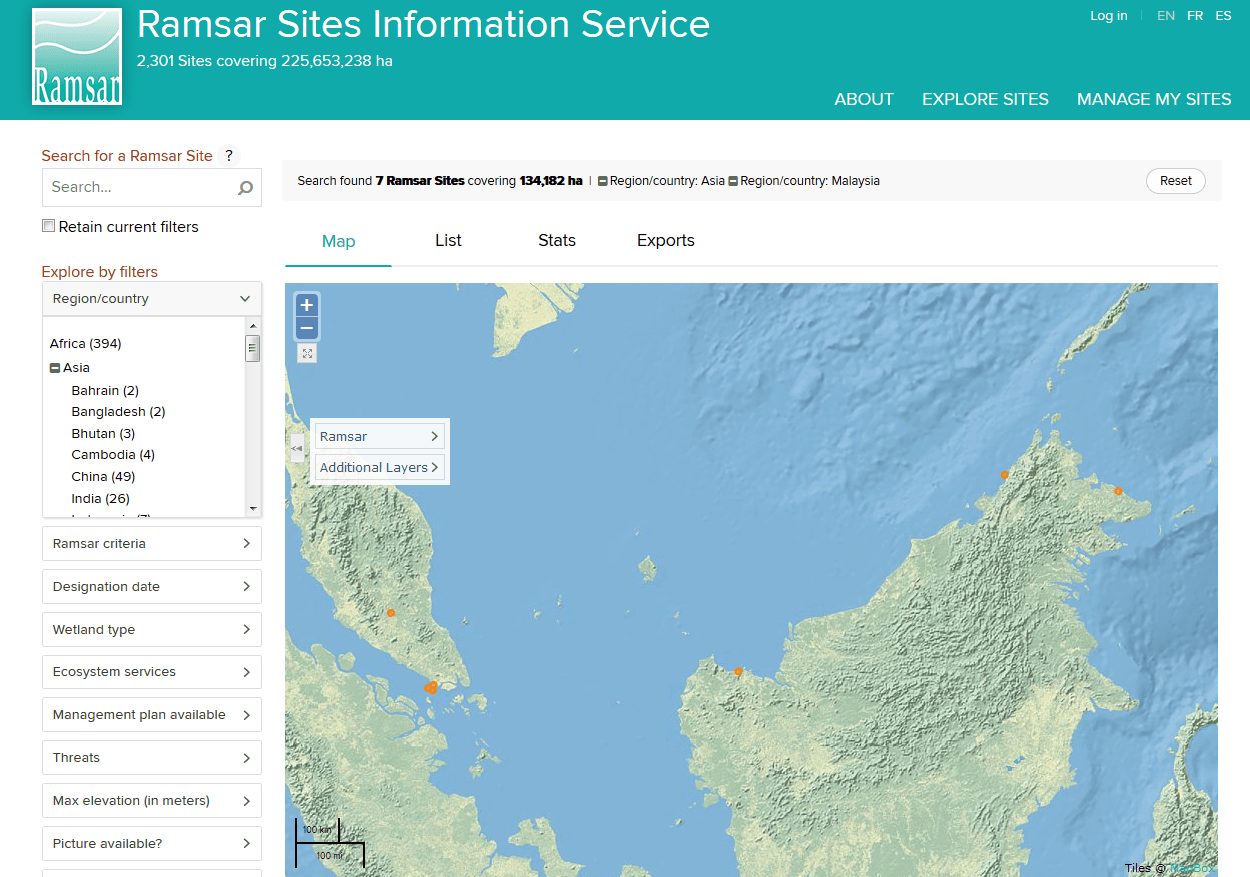Expand the Wetland type filter
Image resolution: width=1250 pixels, height=877 pixels.
point(152,630)
